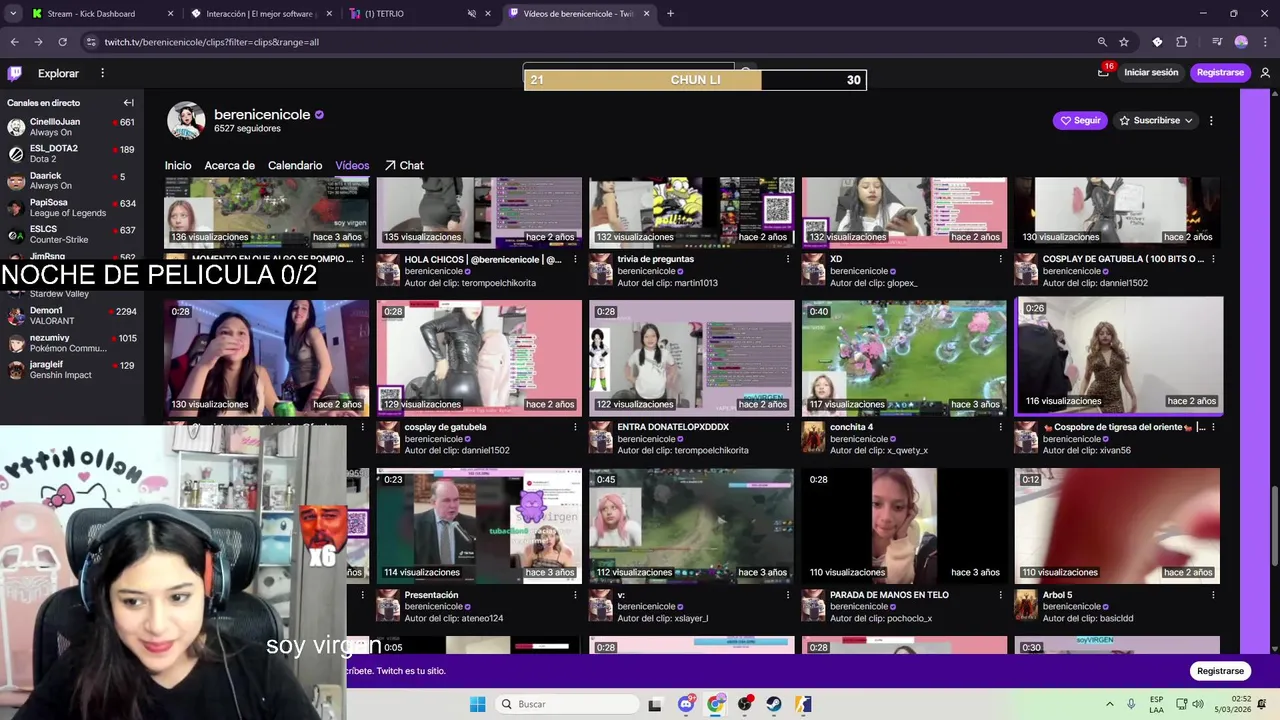Open Windows Start menu
The image size is (1280, 720).
tap(477, 704)
